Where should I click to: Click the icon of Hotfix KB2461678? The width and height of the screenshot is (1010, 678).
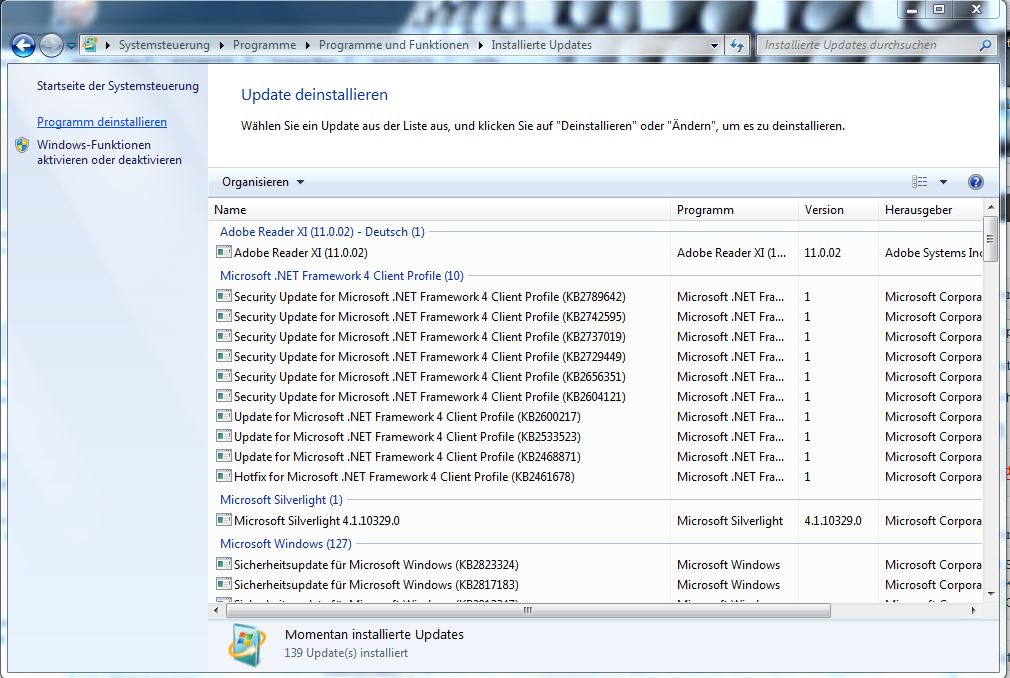(x=224, y=476)
